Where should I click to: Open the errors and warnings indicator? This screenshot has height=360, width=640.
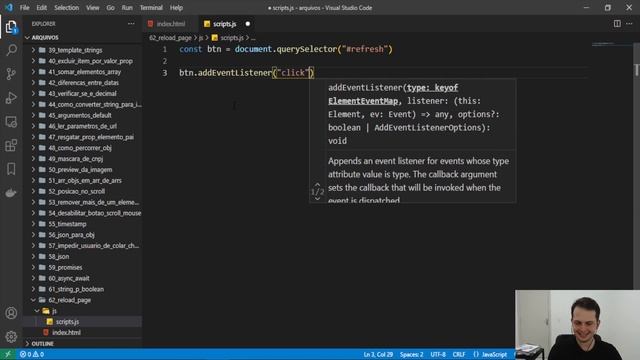(32, 354)
